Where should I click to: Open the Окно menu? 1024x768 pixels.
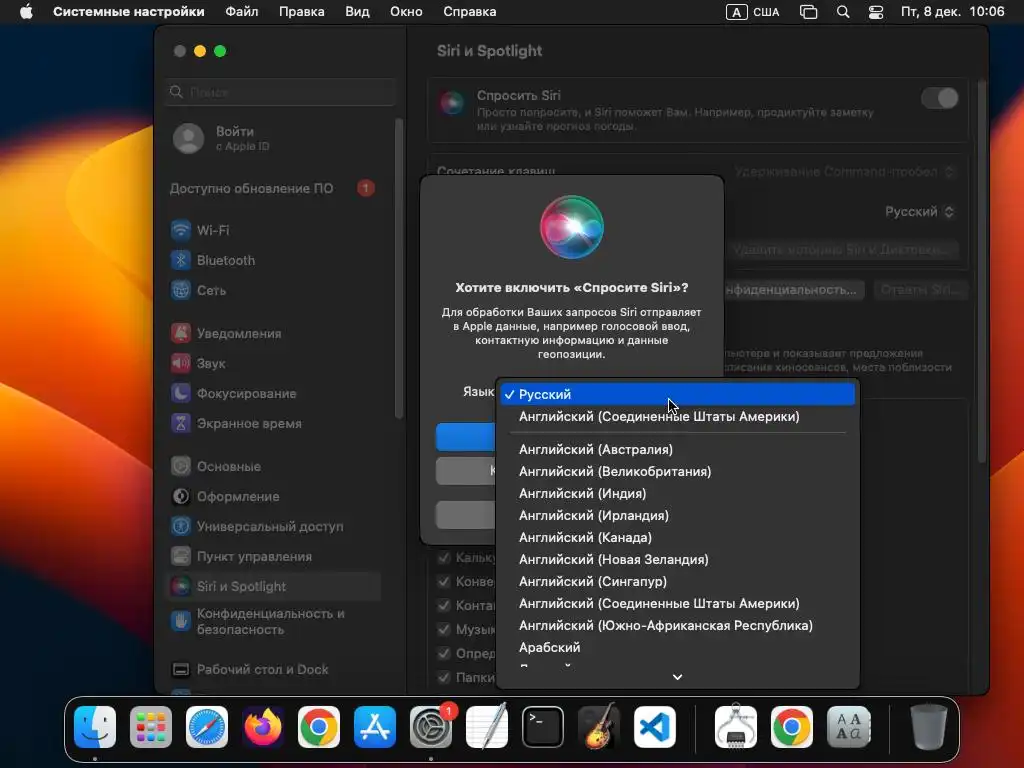tap(406, 12)
